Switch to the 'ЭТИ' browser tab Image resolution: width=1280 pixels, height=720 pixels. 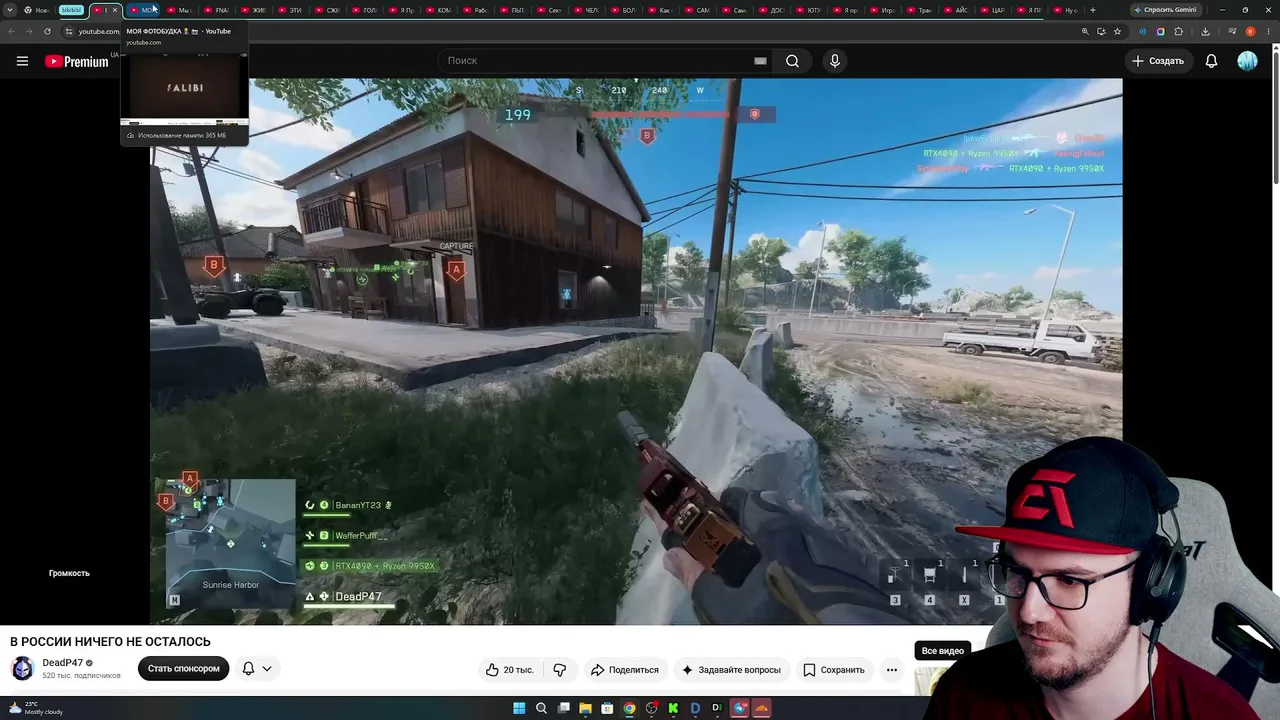click(290, 10)
